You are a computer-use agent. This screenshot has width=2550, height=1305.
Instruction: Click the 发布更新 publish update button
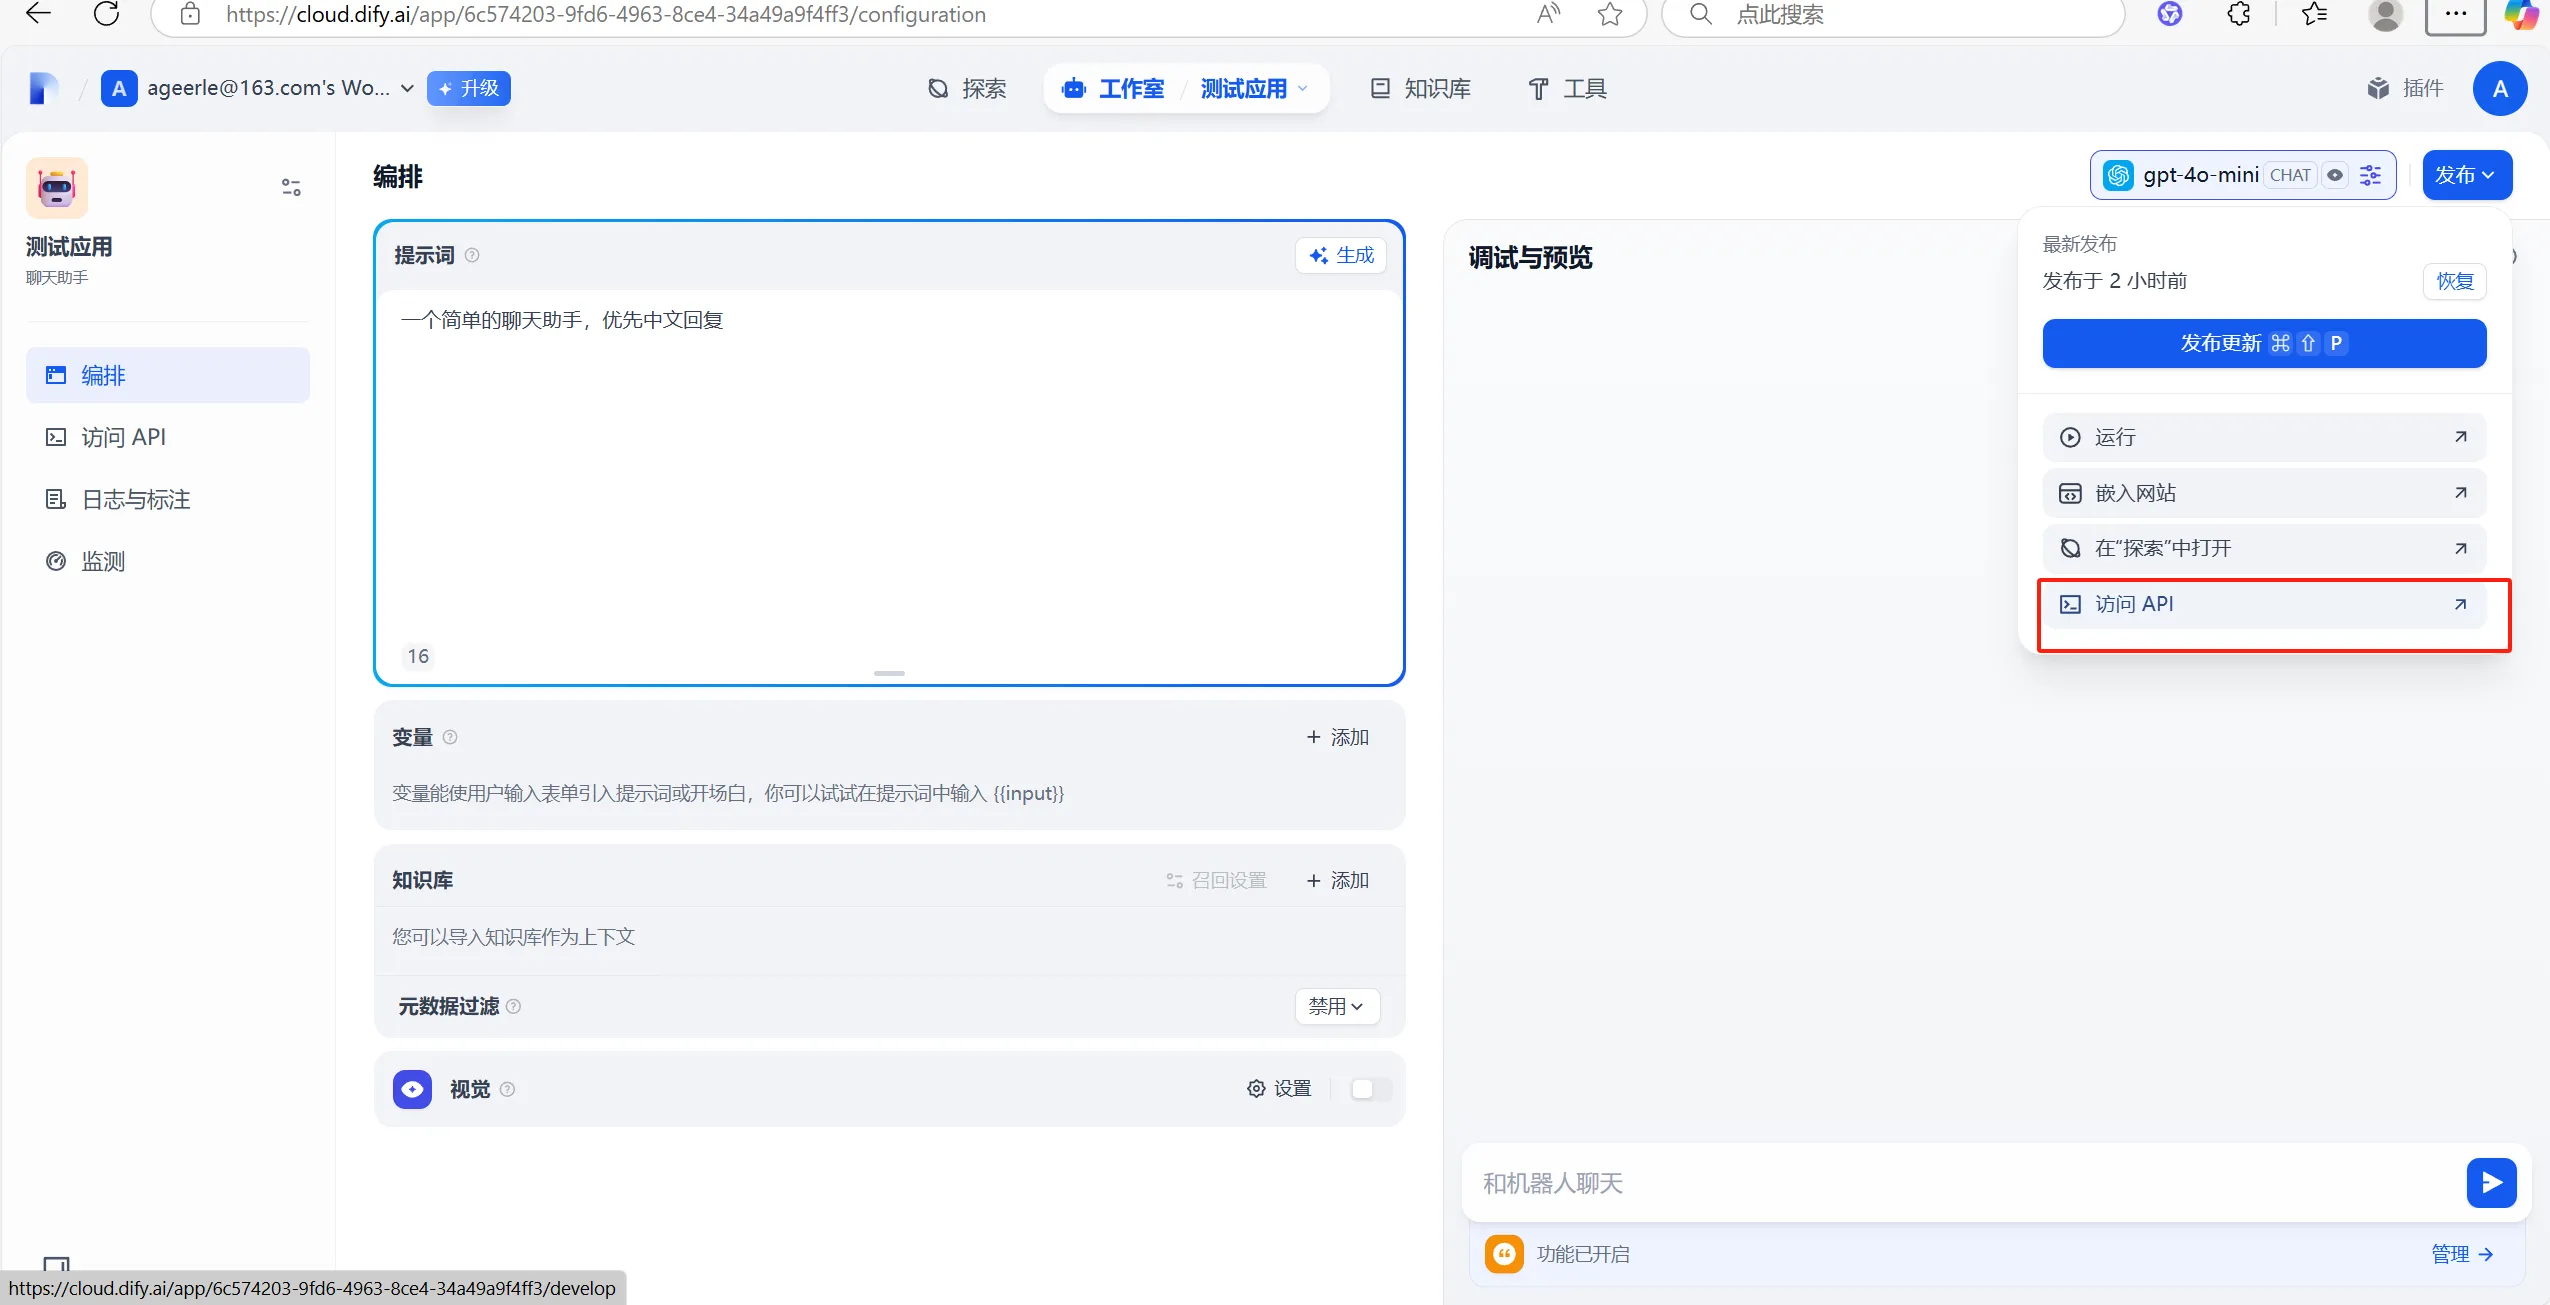click(x=2264, y=343)
